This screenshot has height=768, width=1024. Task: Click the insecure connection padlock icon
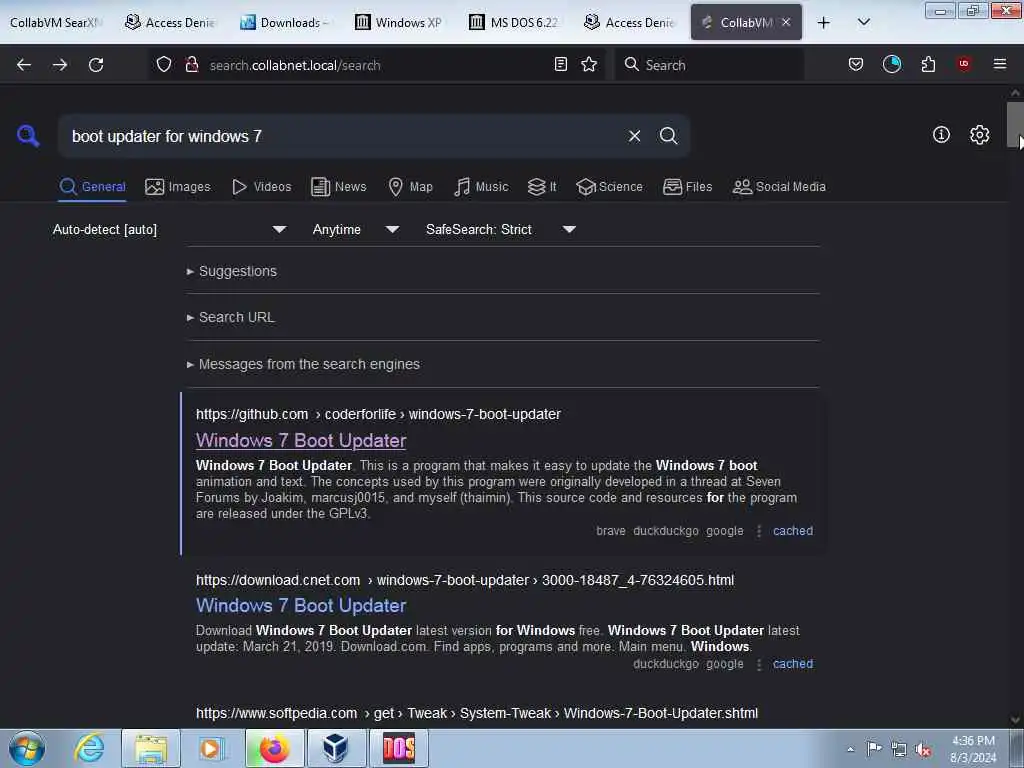191,64
